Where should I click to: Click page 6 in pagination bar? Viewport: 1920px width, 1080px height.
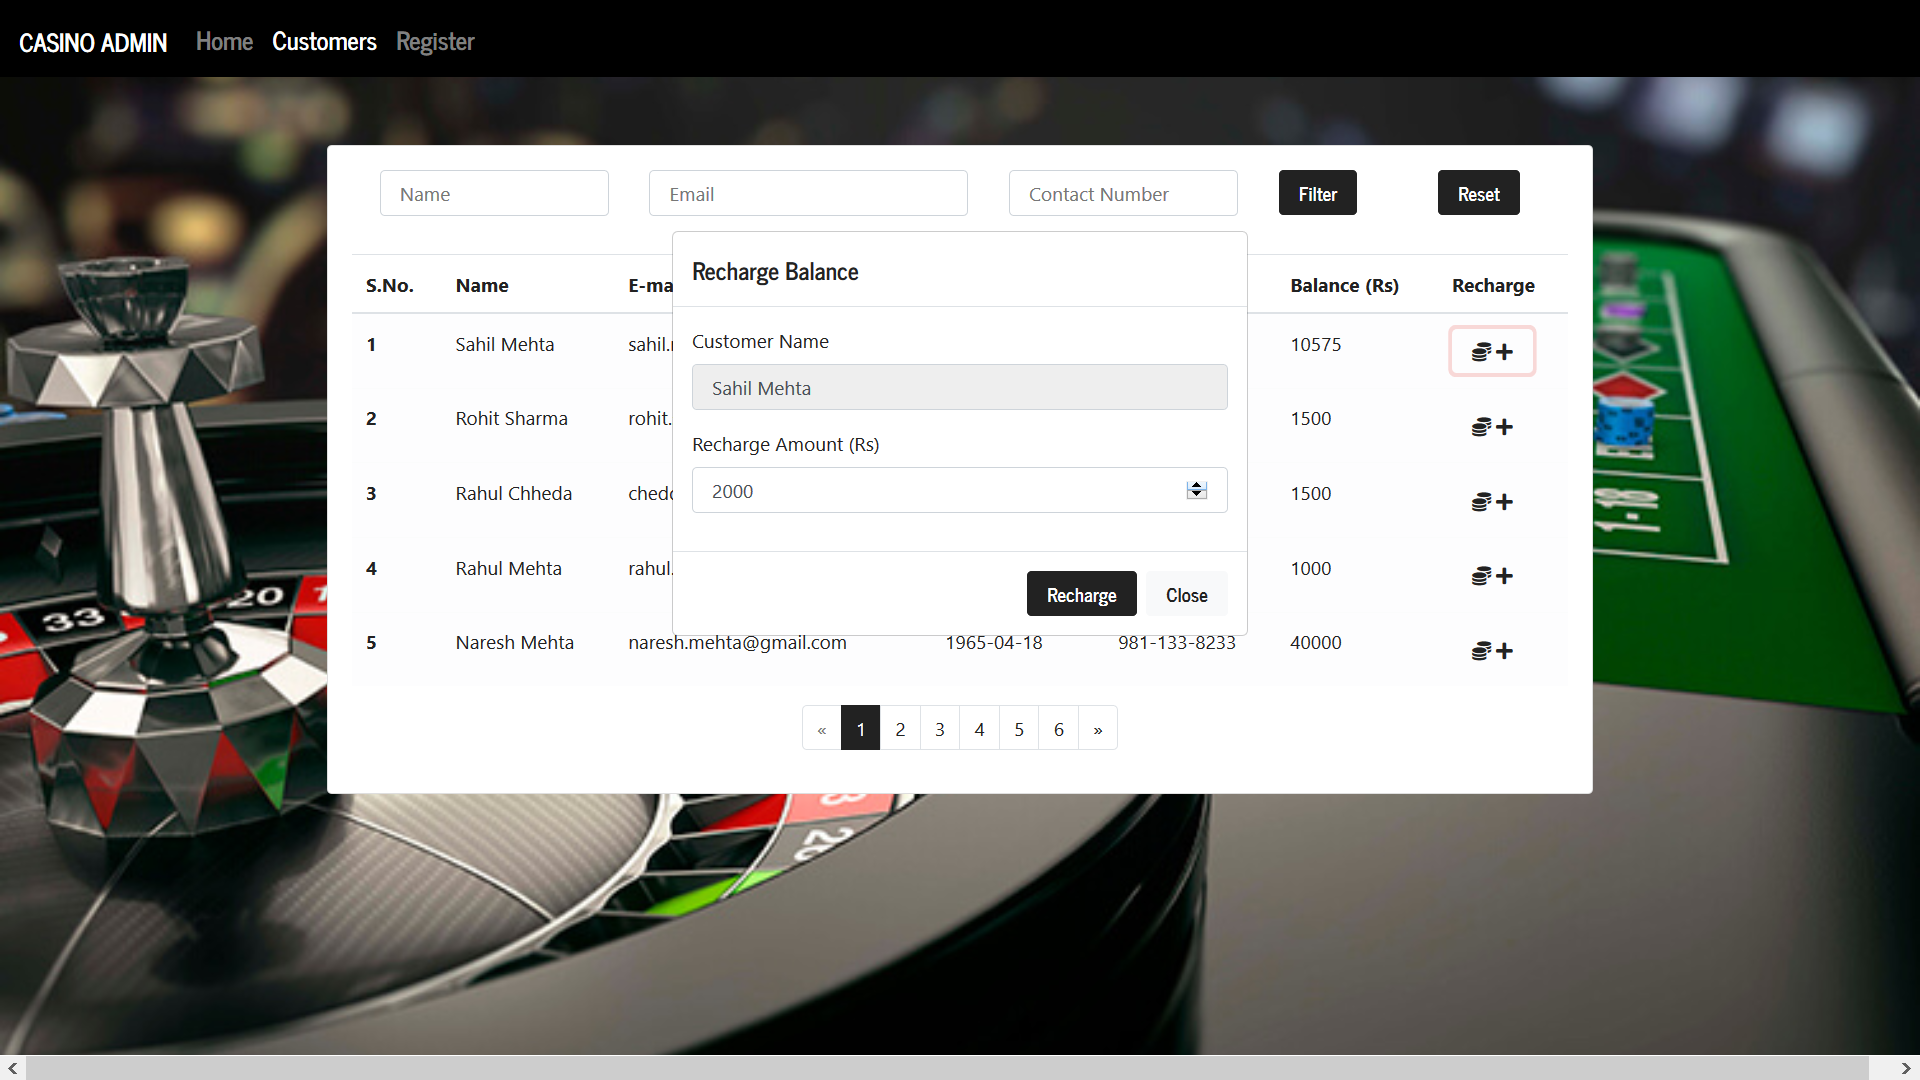point(1059,729)
